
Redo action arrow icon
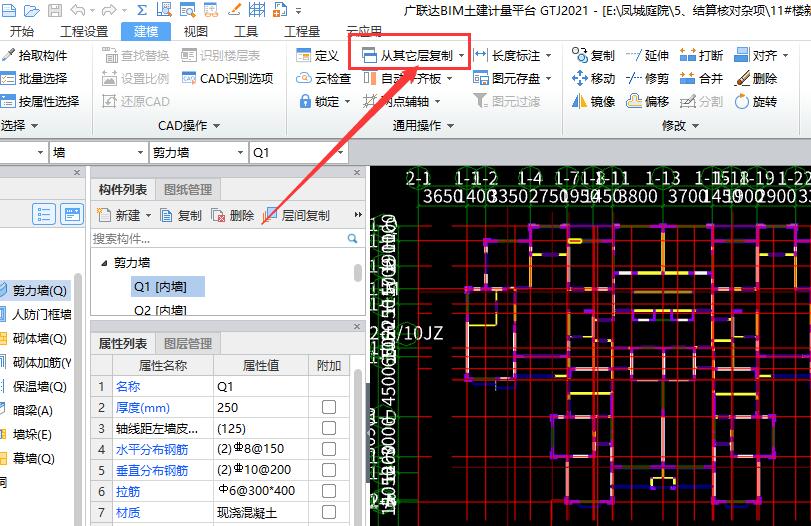click(x=109, y=10)
